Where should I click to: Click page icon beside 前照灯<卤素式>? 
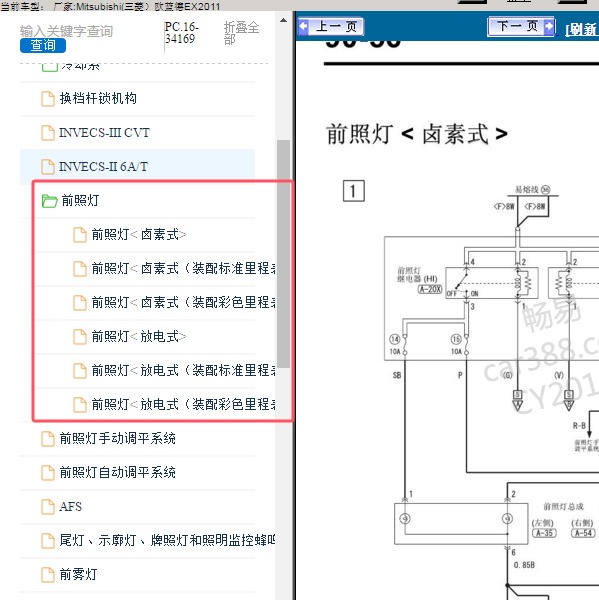point(80,235)
